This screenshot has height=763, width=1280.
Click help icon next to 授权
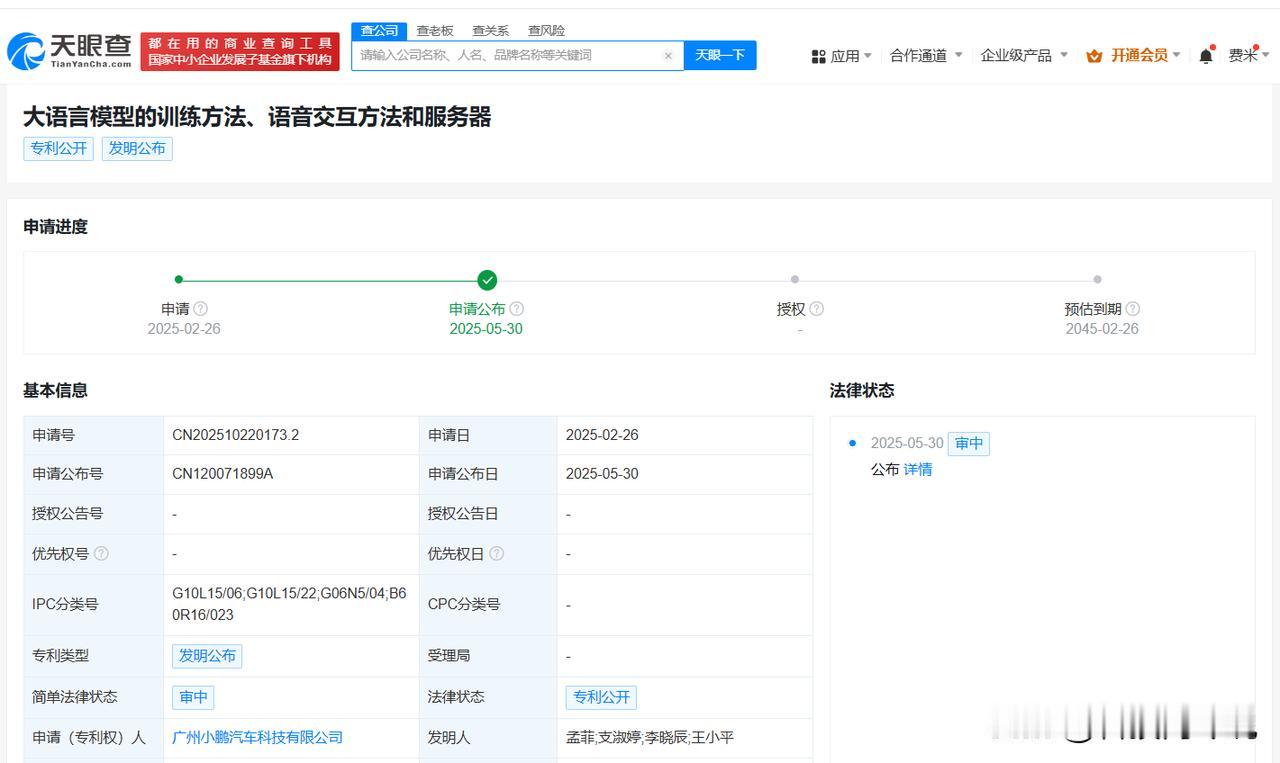pos(816,309)
